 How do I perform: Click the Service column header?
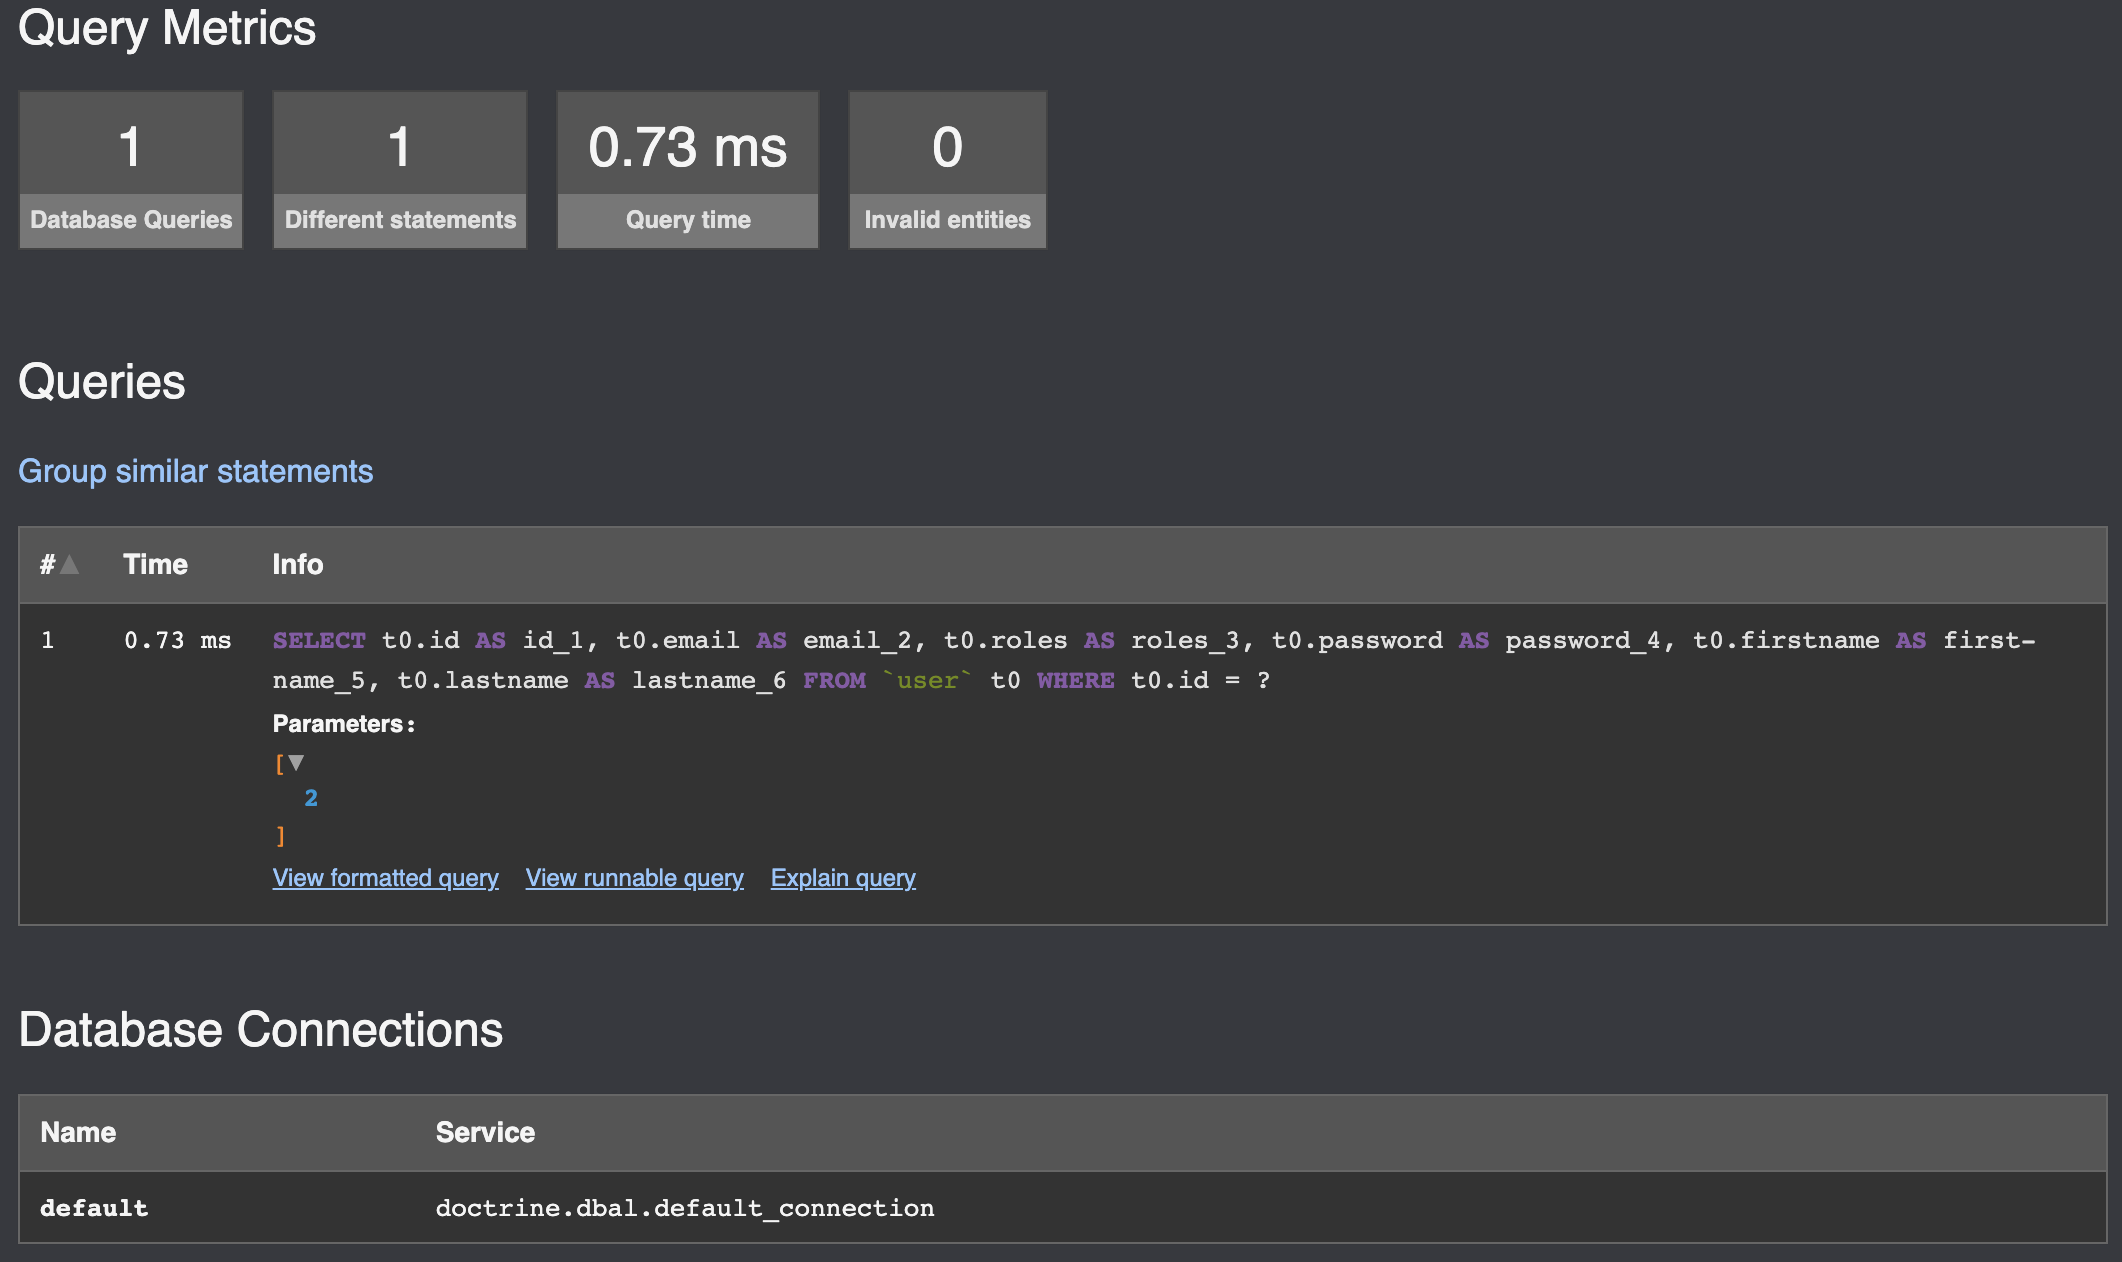485,1133
